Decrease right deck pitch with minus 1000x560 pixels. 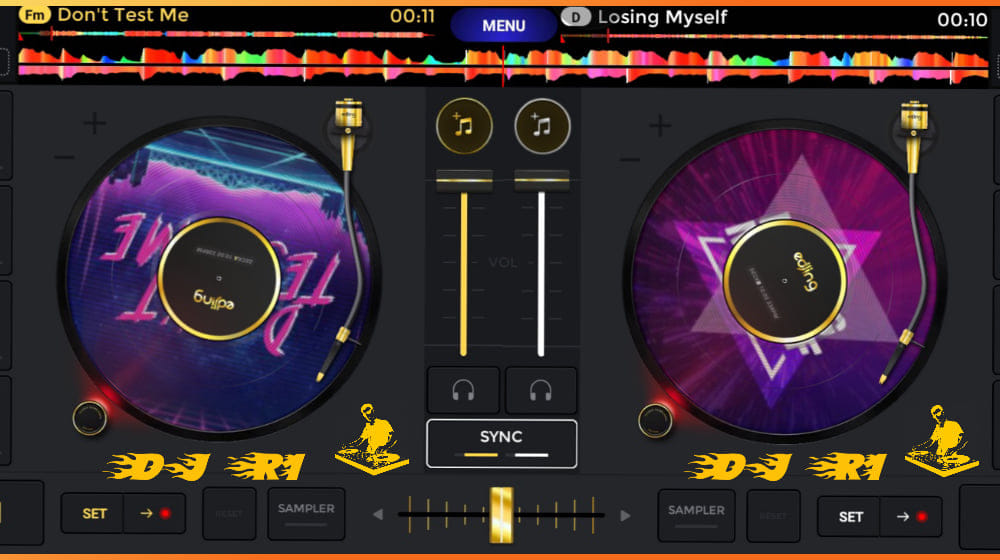[x=629, y=159]
